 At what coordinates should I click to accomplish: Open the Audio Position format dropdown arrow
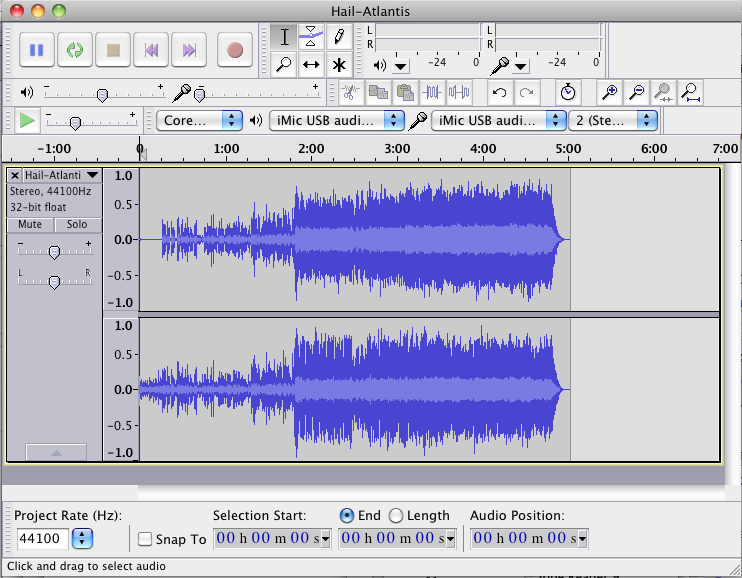point(583,539)
